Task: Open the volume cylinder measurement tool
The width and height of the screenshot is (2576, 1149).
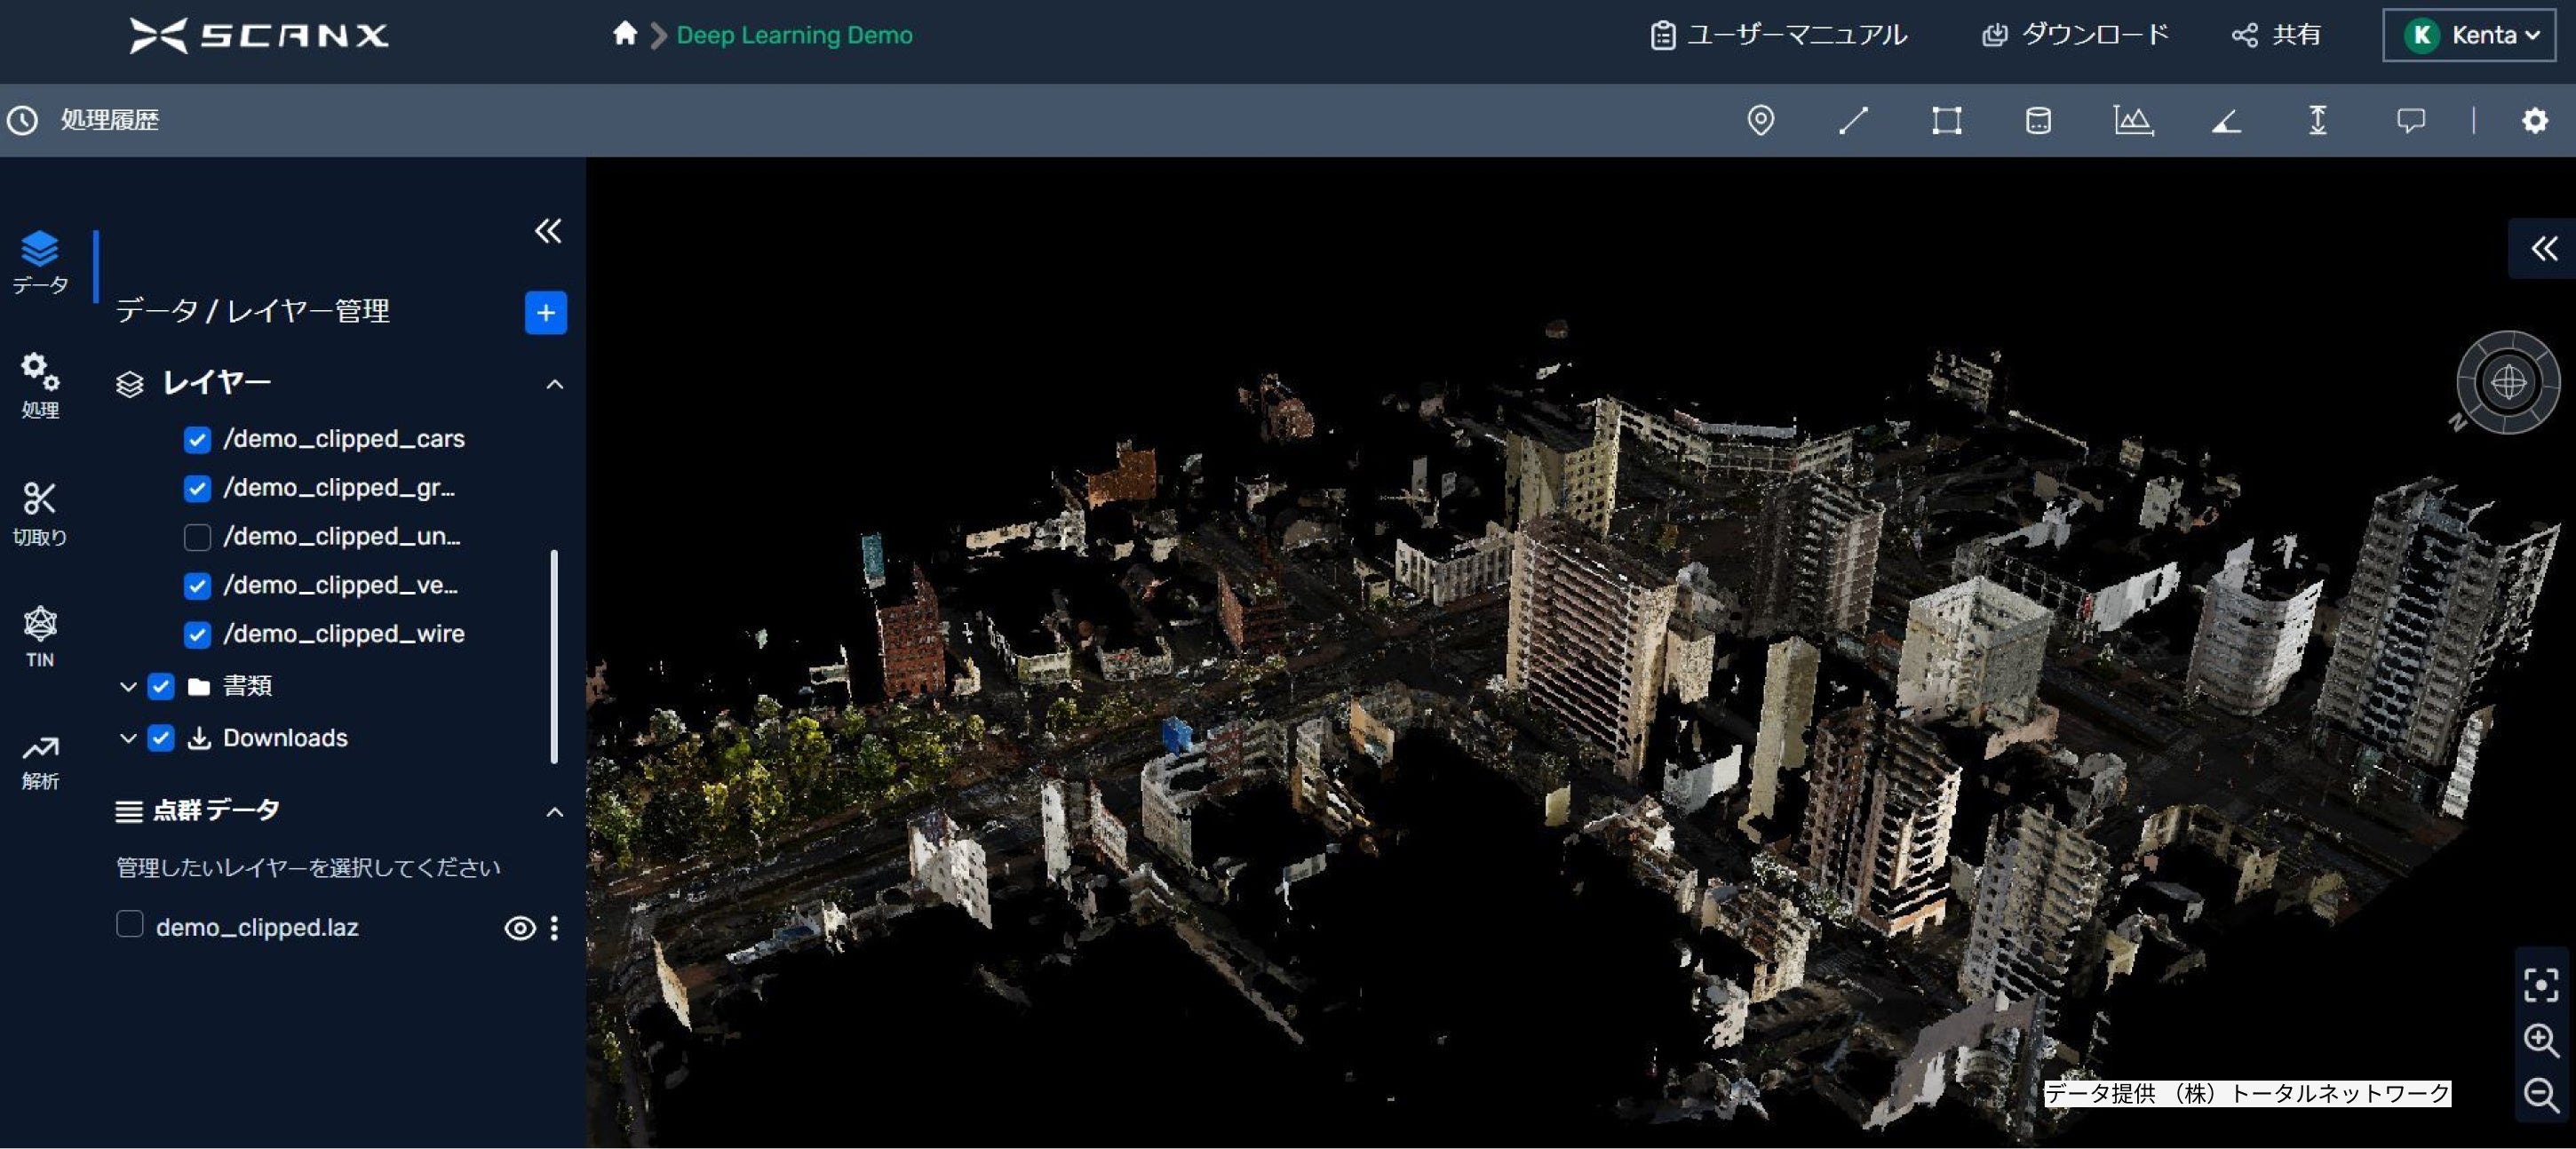Action: [x=2038, y=120]
